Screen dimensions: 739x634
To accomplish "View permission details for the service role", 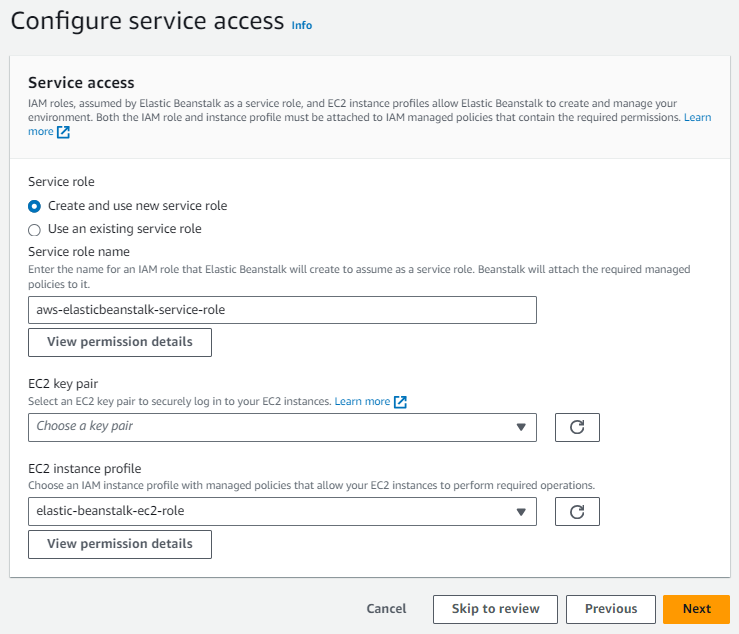I will coord(120,342).
